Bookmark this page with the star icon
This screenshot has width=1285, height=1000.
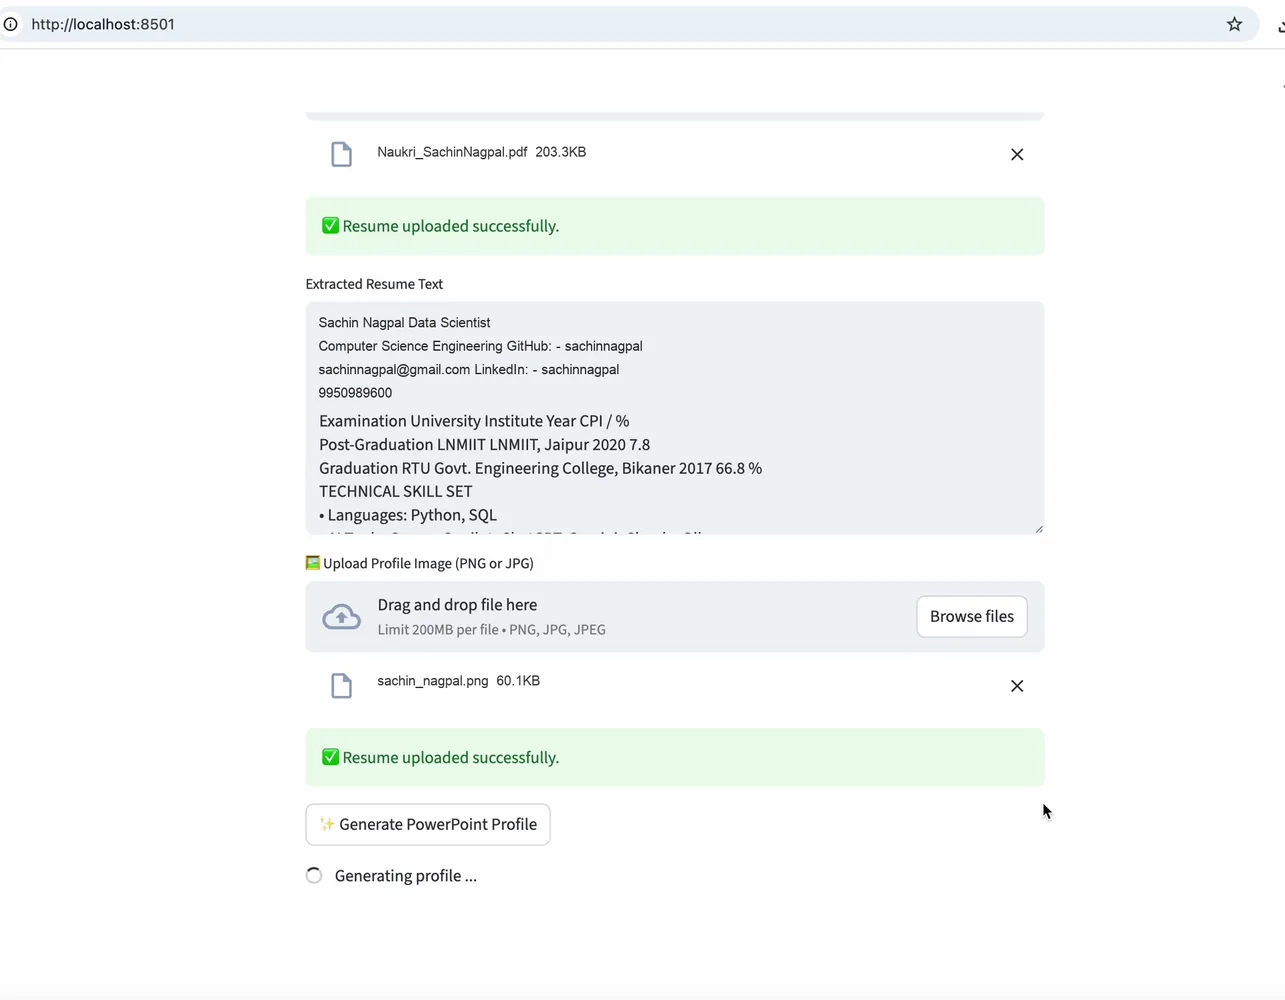[1234, 24]
